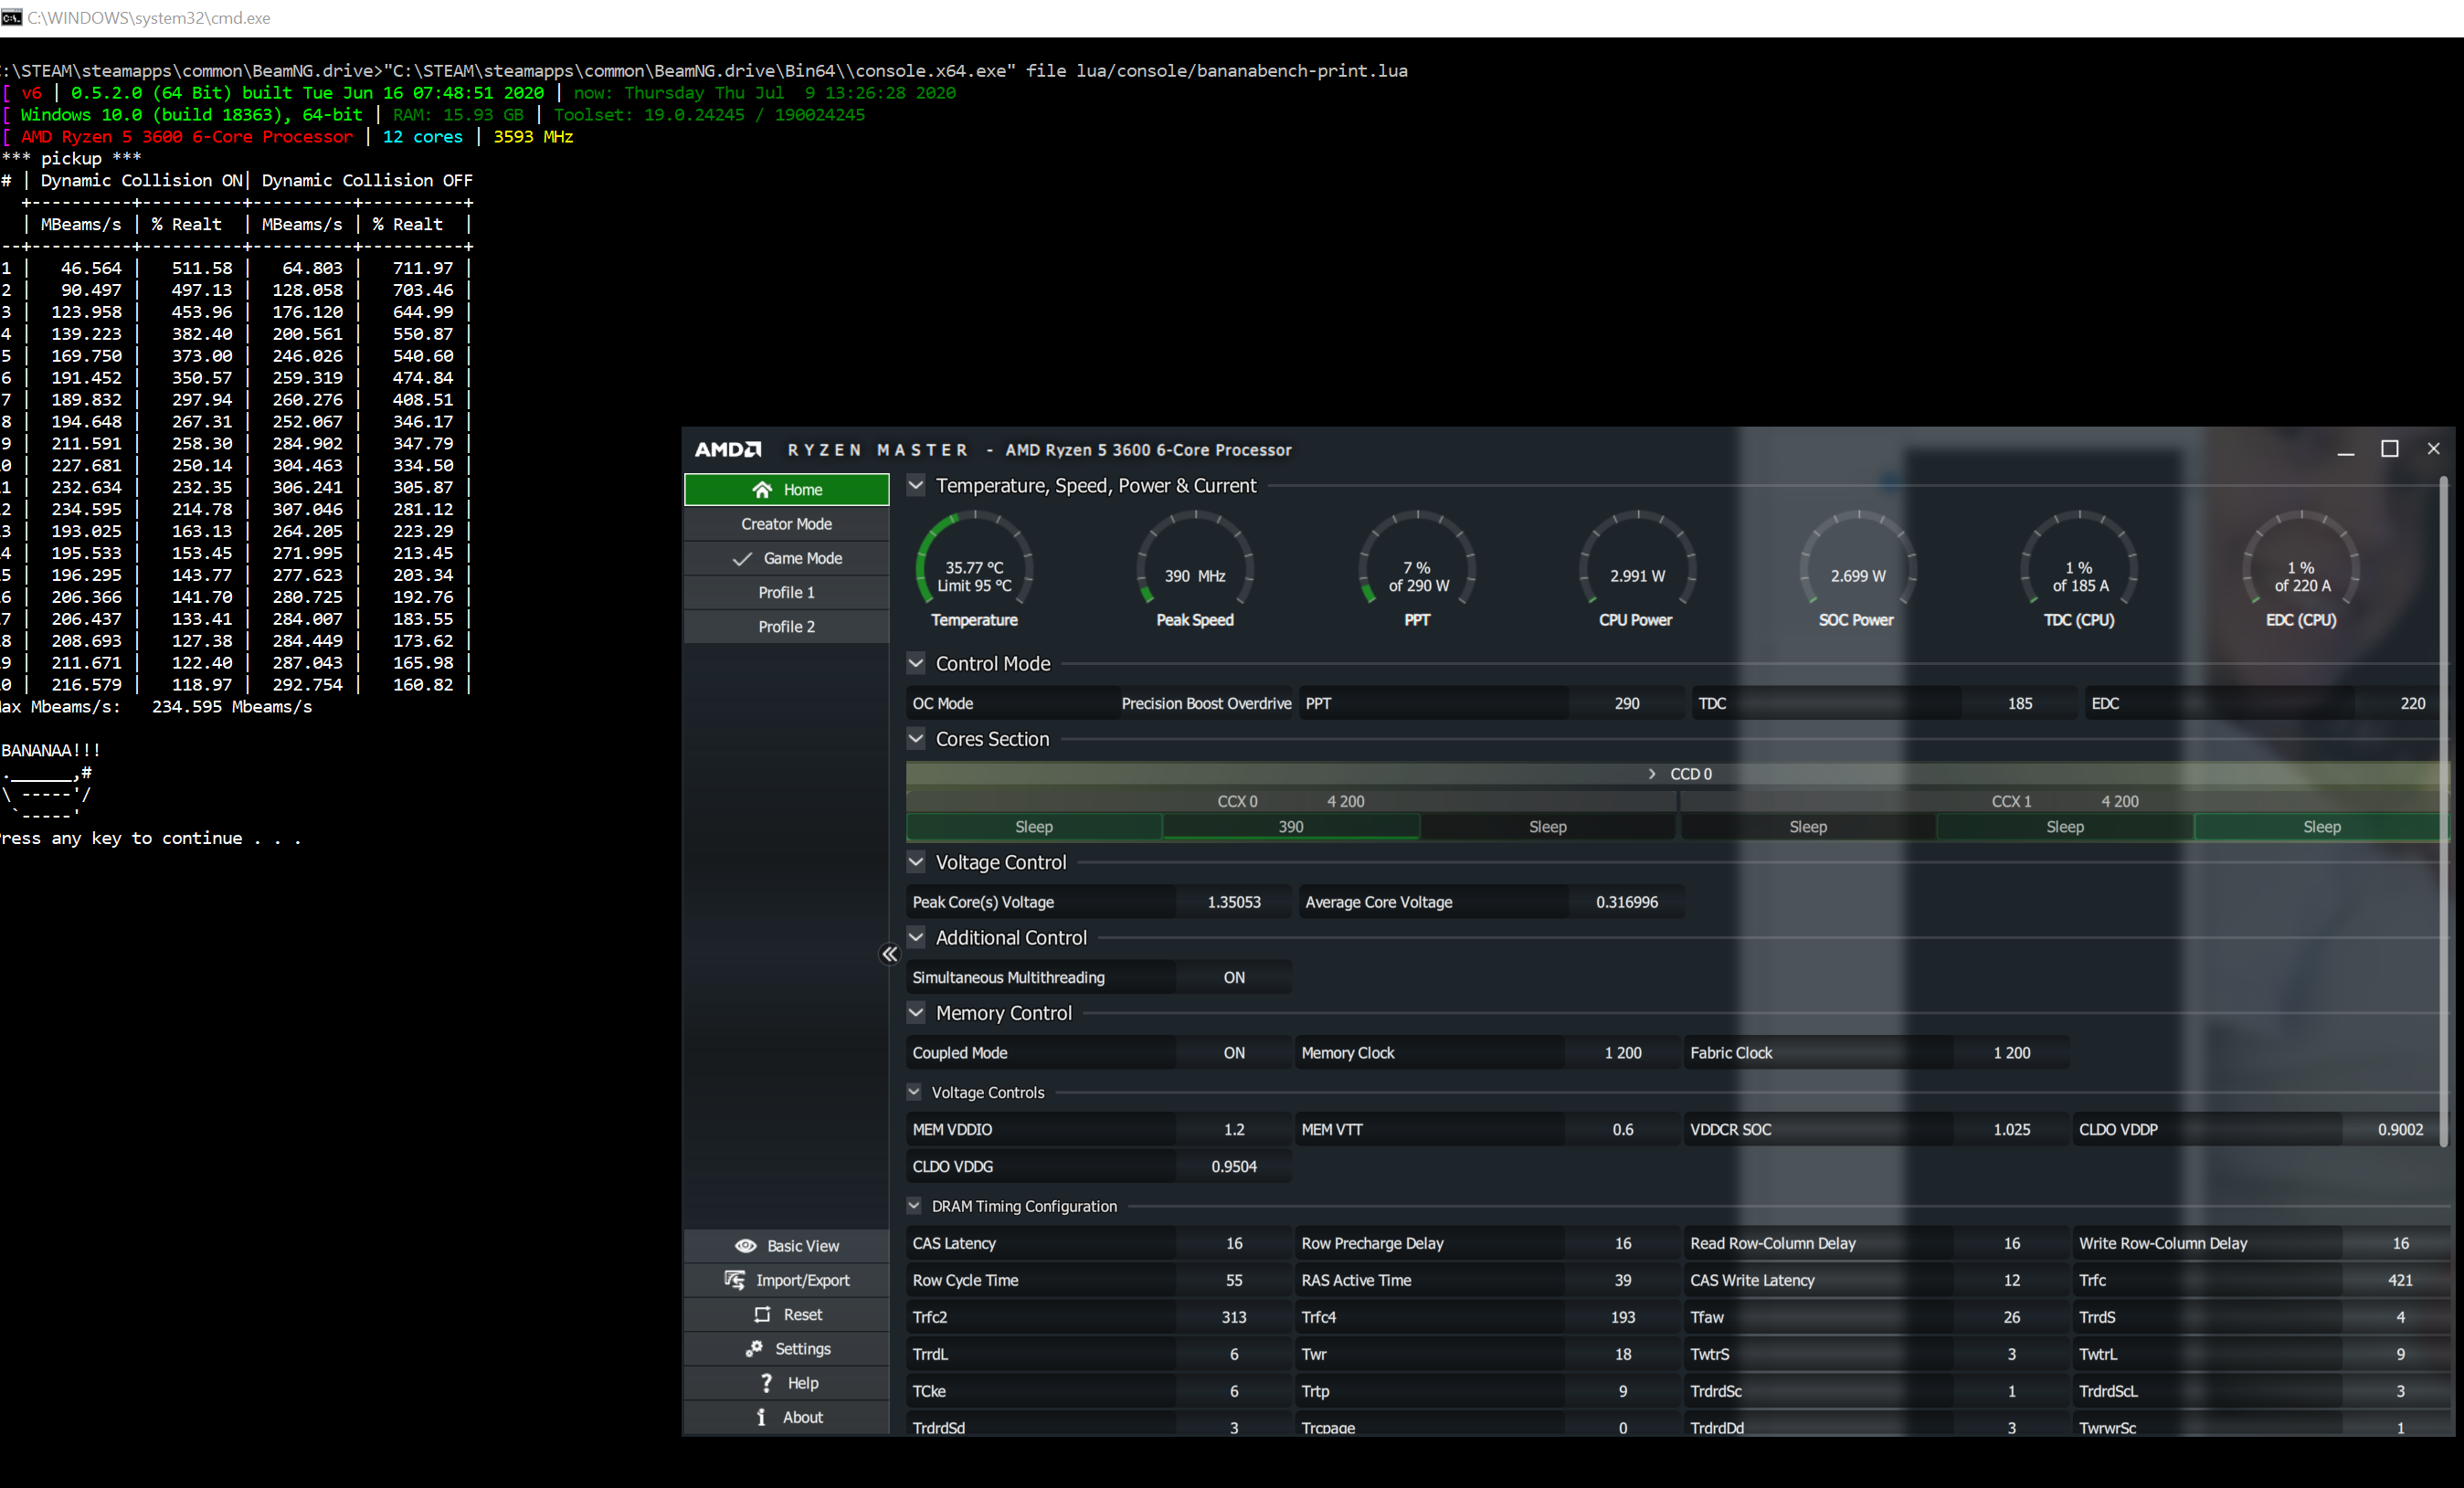Viewport: 2464px width, 1488px height.
Task: Click the Profile 2 entry
Action: pyautogui.click(x=787, y=626)
